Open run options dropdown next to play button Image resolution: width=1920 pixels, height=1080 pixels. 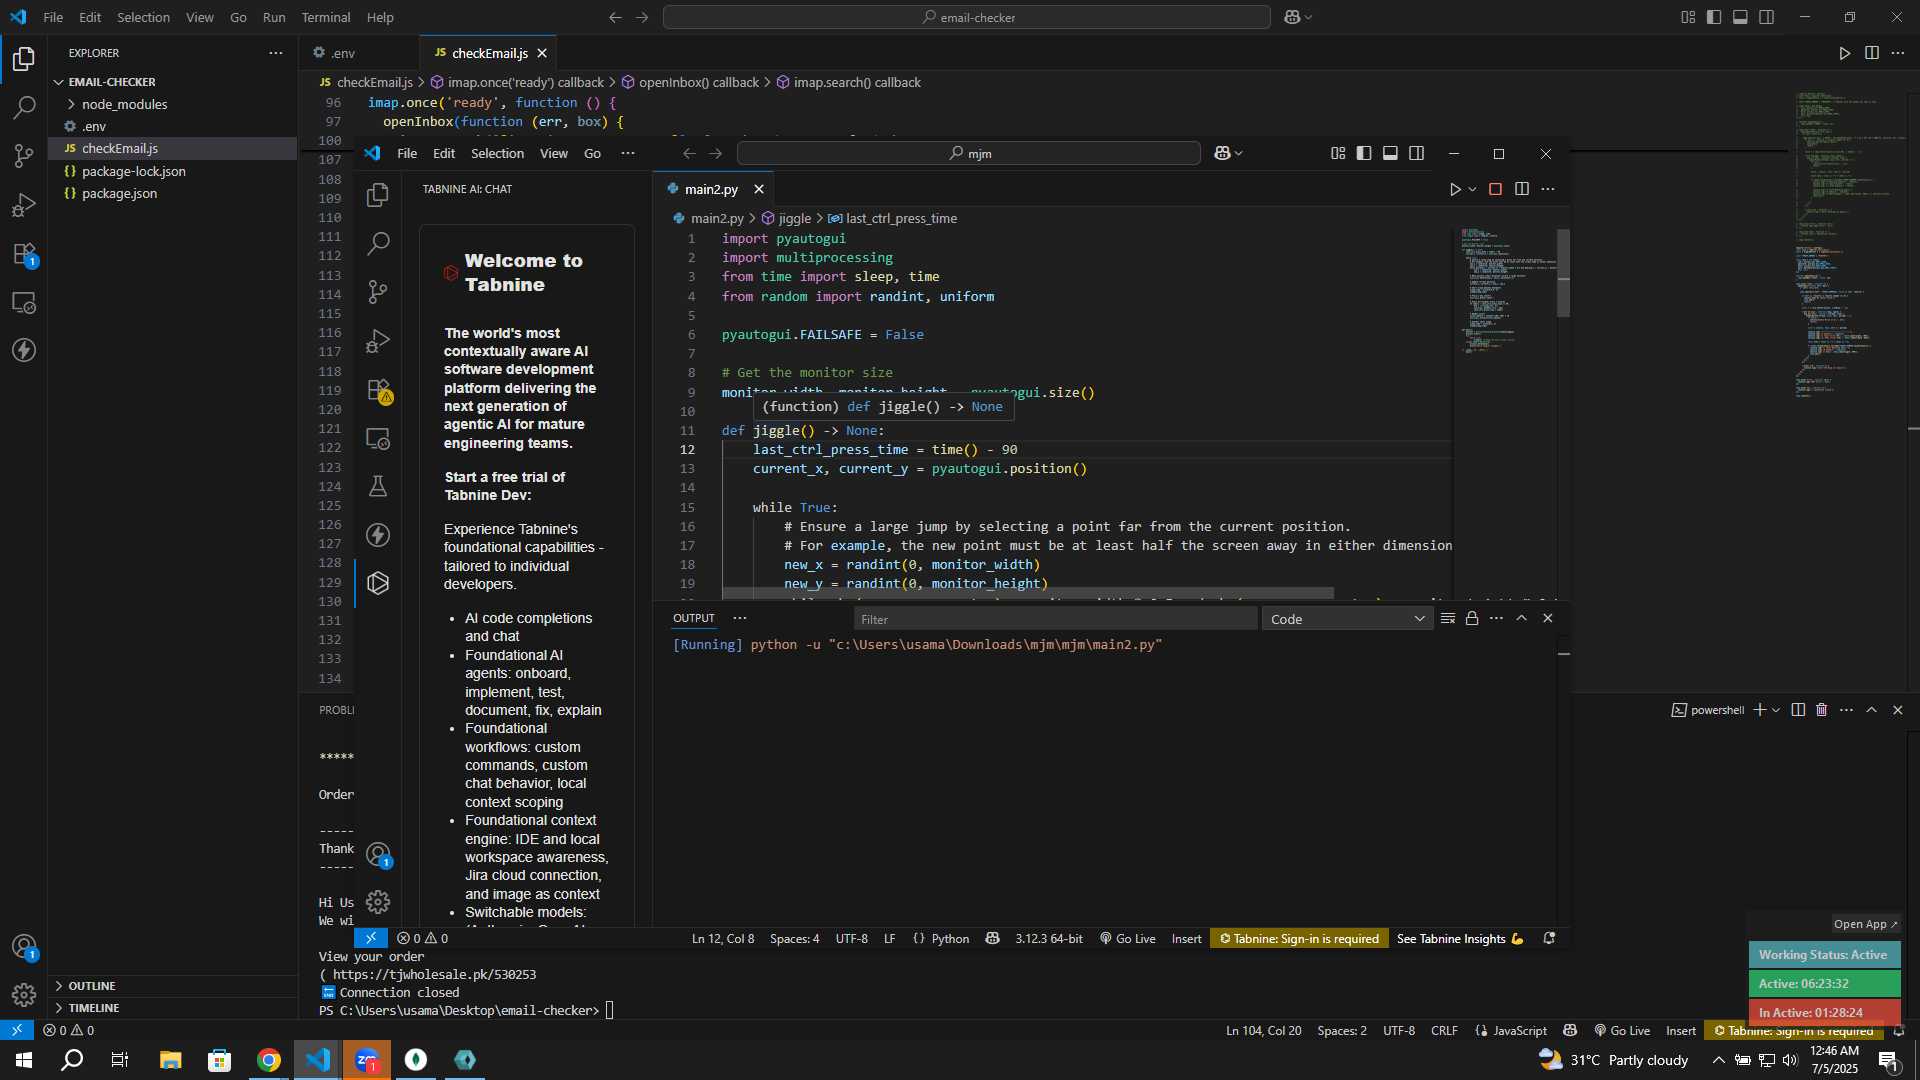tap(1472, 189)
